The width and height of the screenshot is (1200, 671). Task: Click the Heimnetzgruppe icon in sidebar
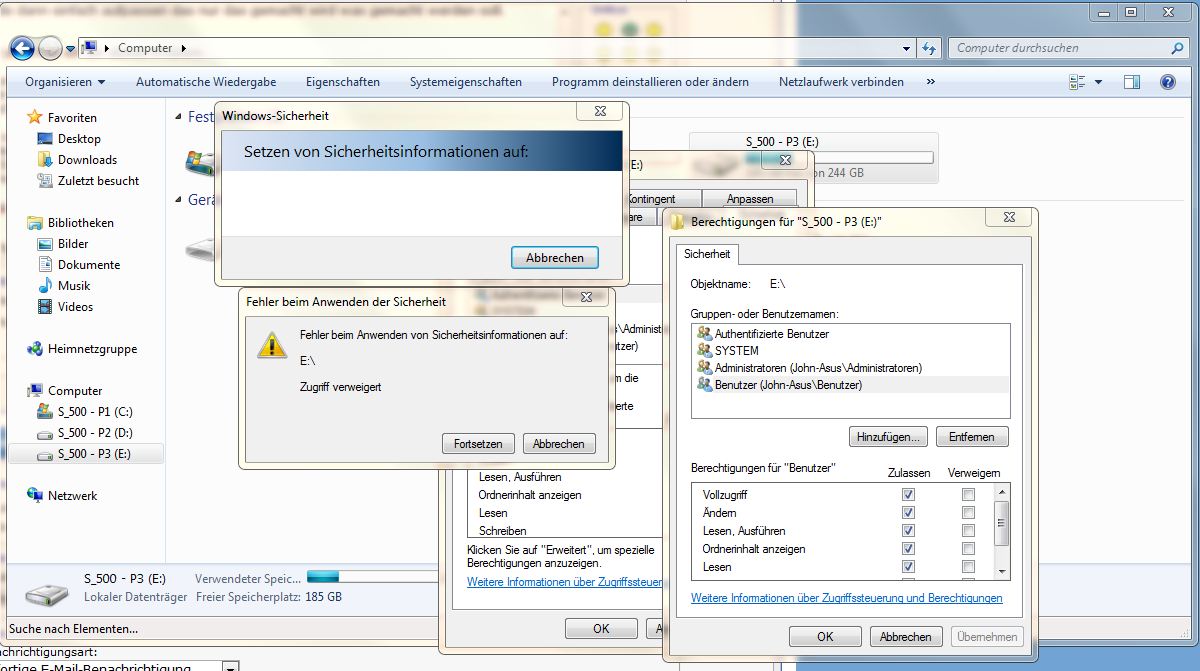[x=35, y=349]
